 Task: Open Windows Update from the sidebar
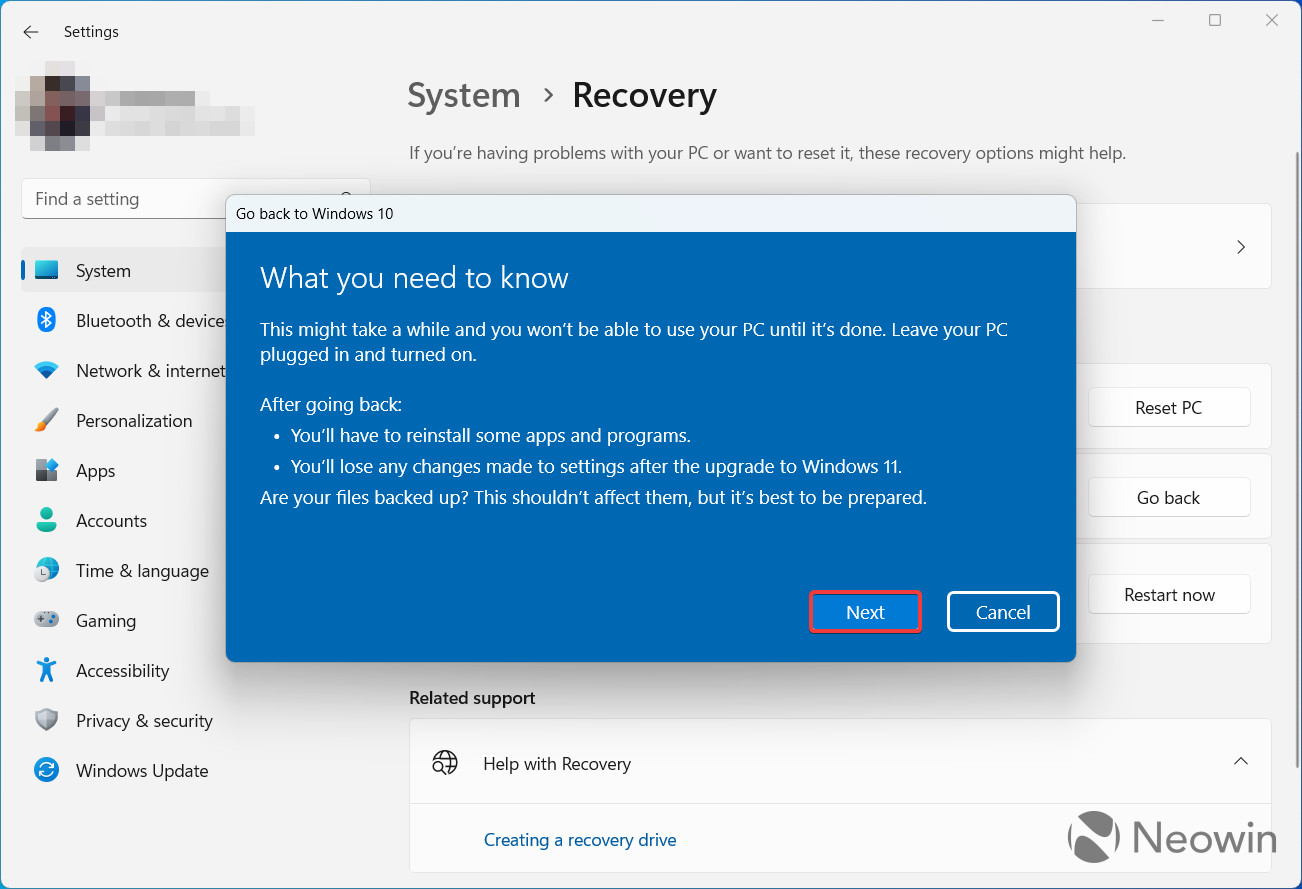(141, 771)
